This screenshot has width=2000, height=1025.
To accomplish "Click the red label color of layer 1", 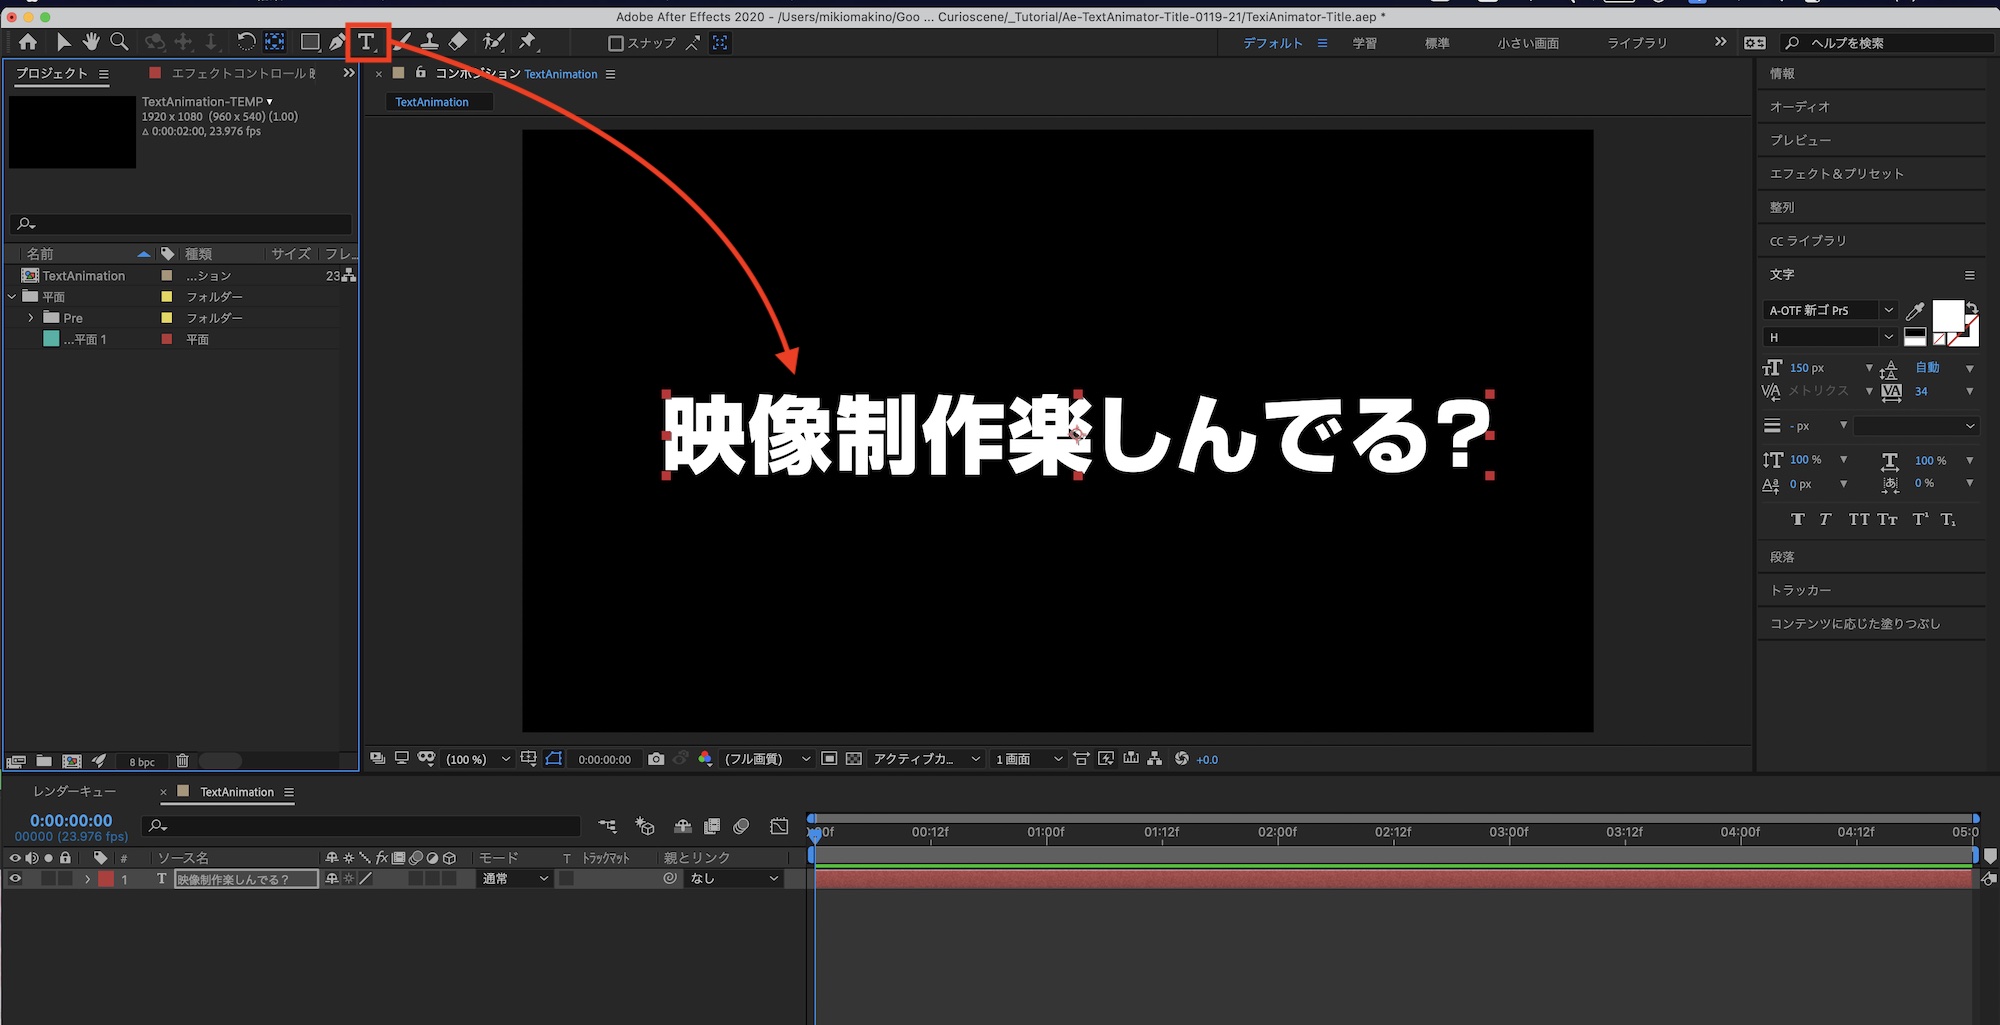I will (x=106, y=878).
